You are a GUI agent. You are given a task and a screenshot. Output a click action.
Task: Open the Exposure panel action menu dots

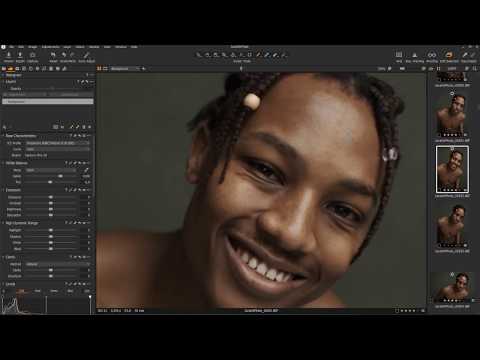coord(89,190)
